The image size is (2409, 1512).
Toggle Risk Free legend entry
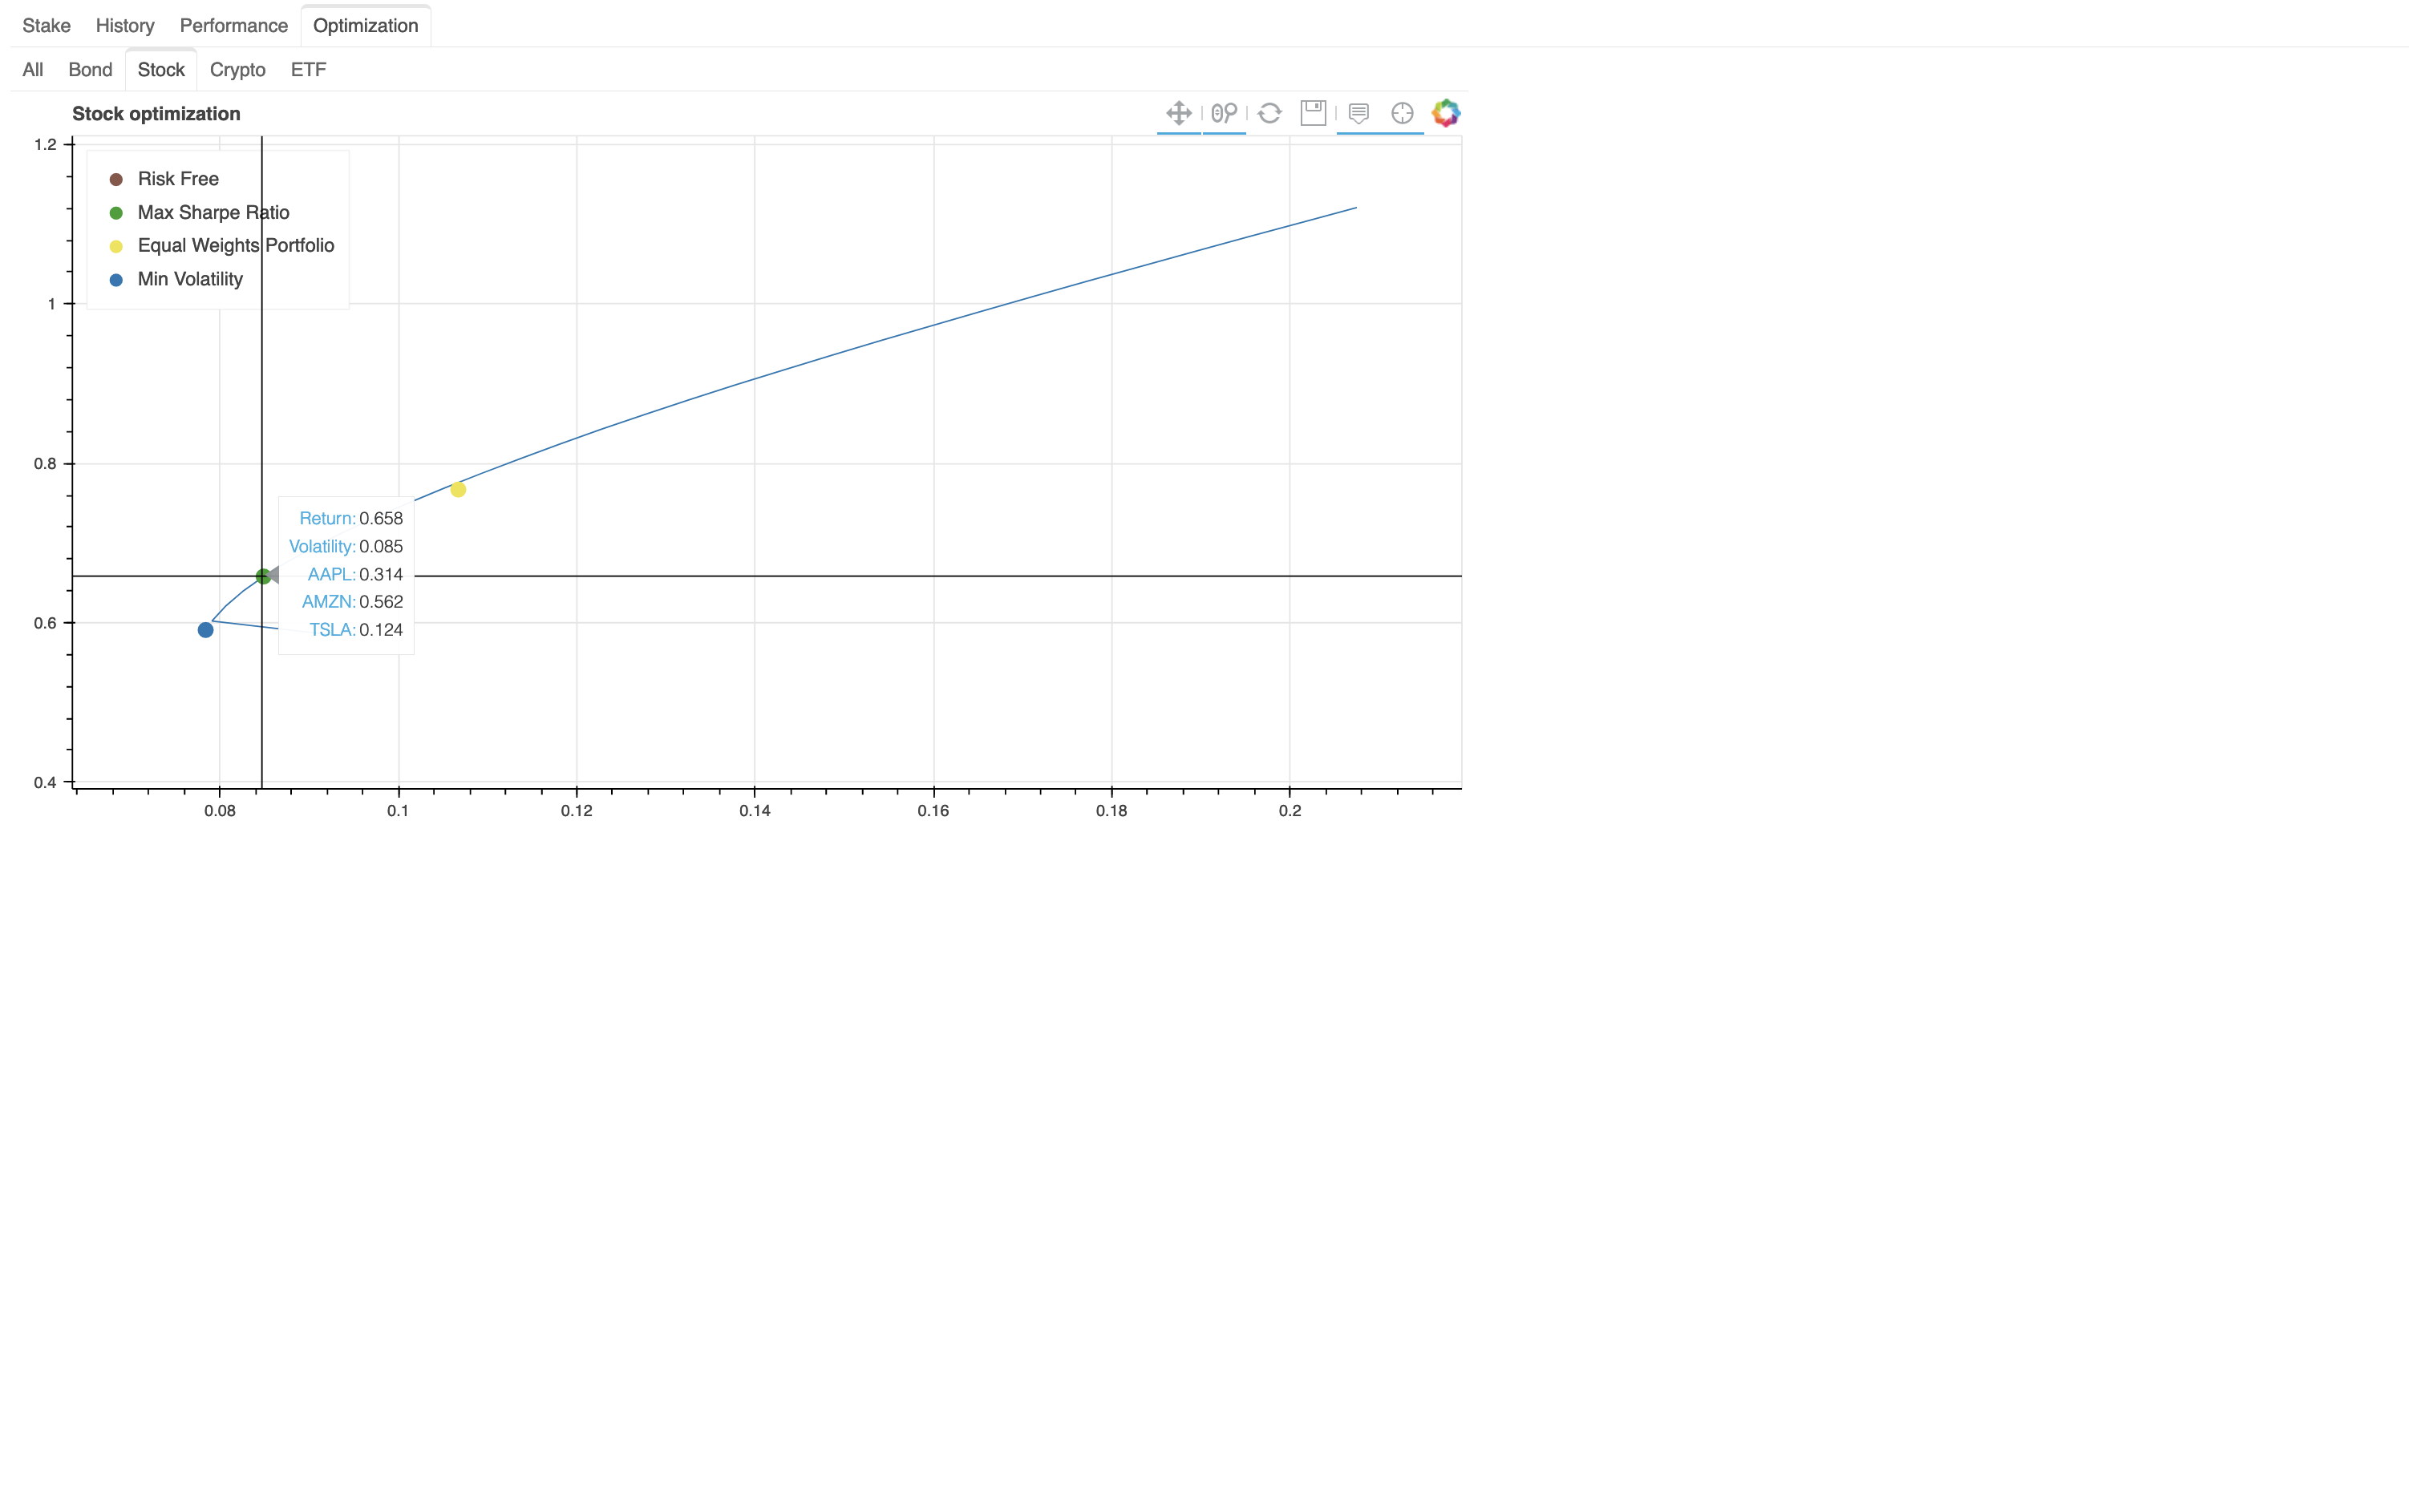click(x=178, y=179)
